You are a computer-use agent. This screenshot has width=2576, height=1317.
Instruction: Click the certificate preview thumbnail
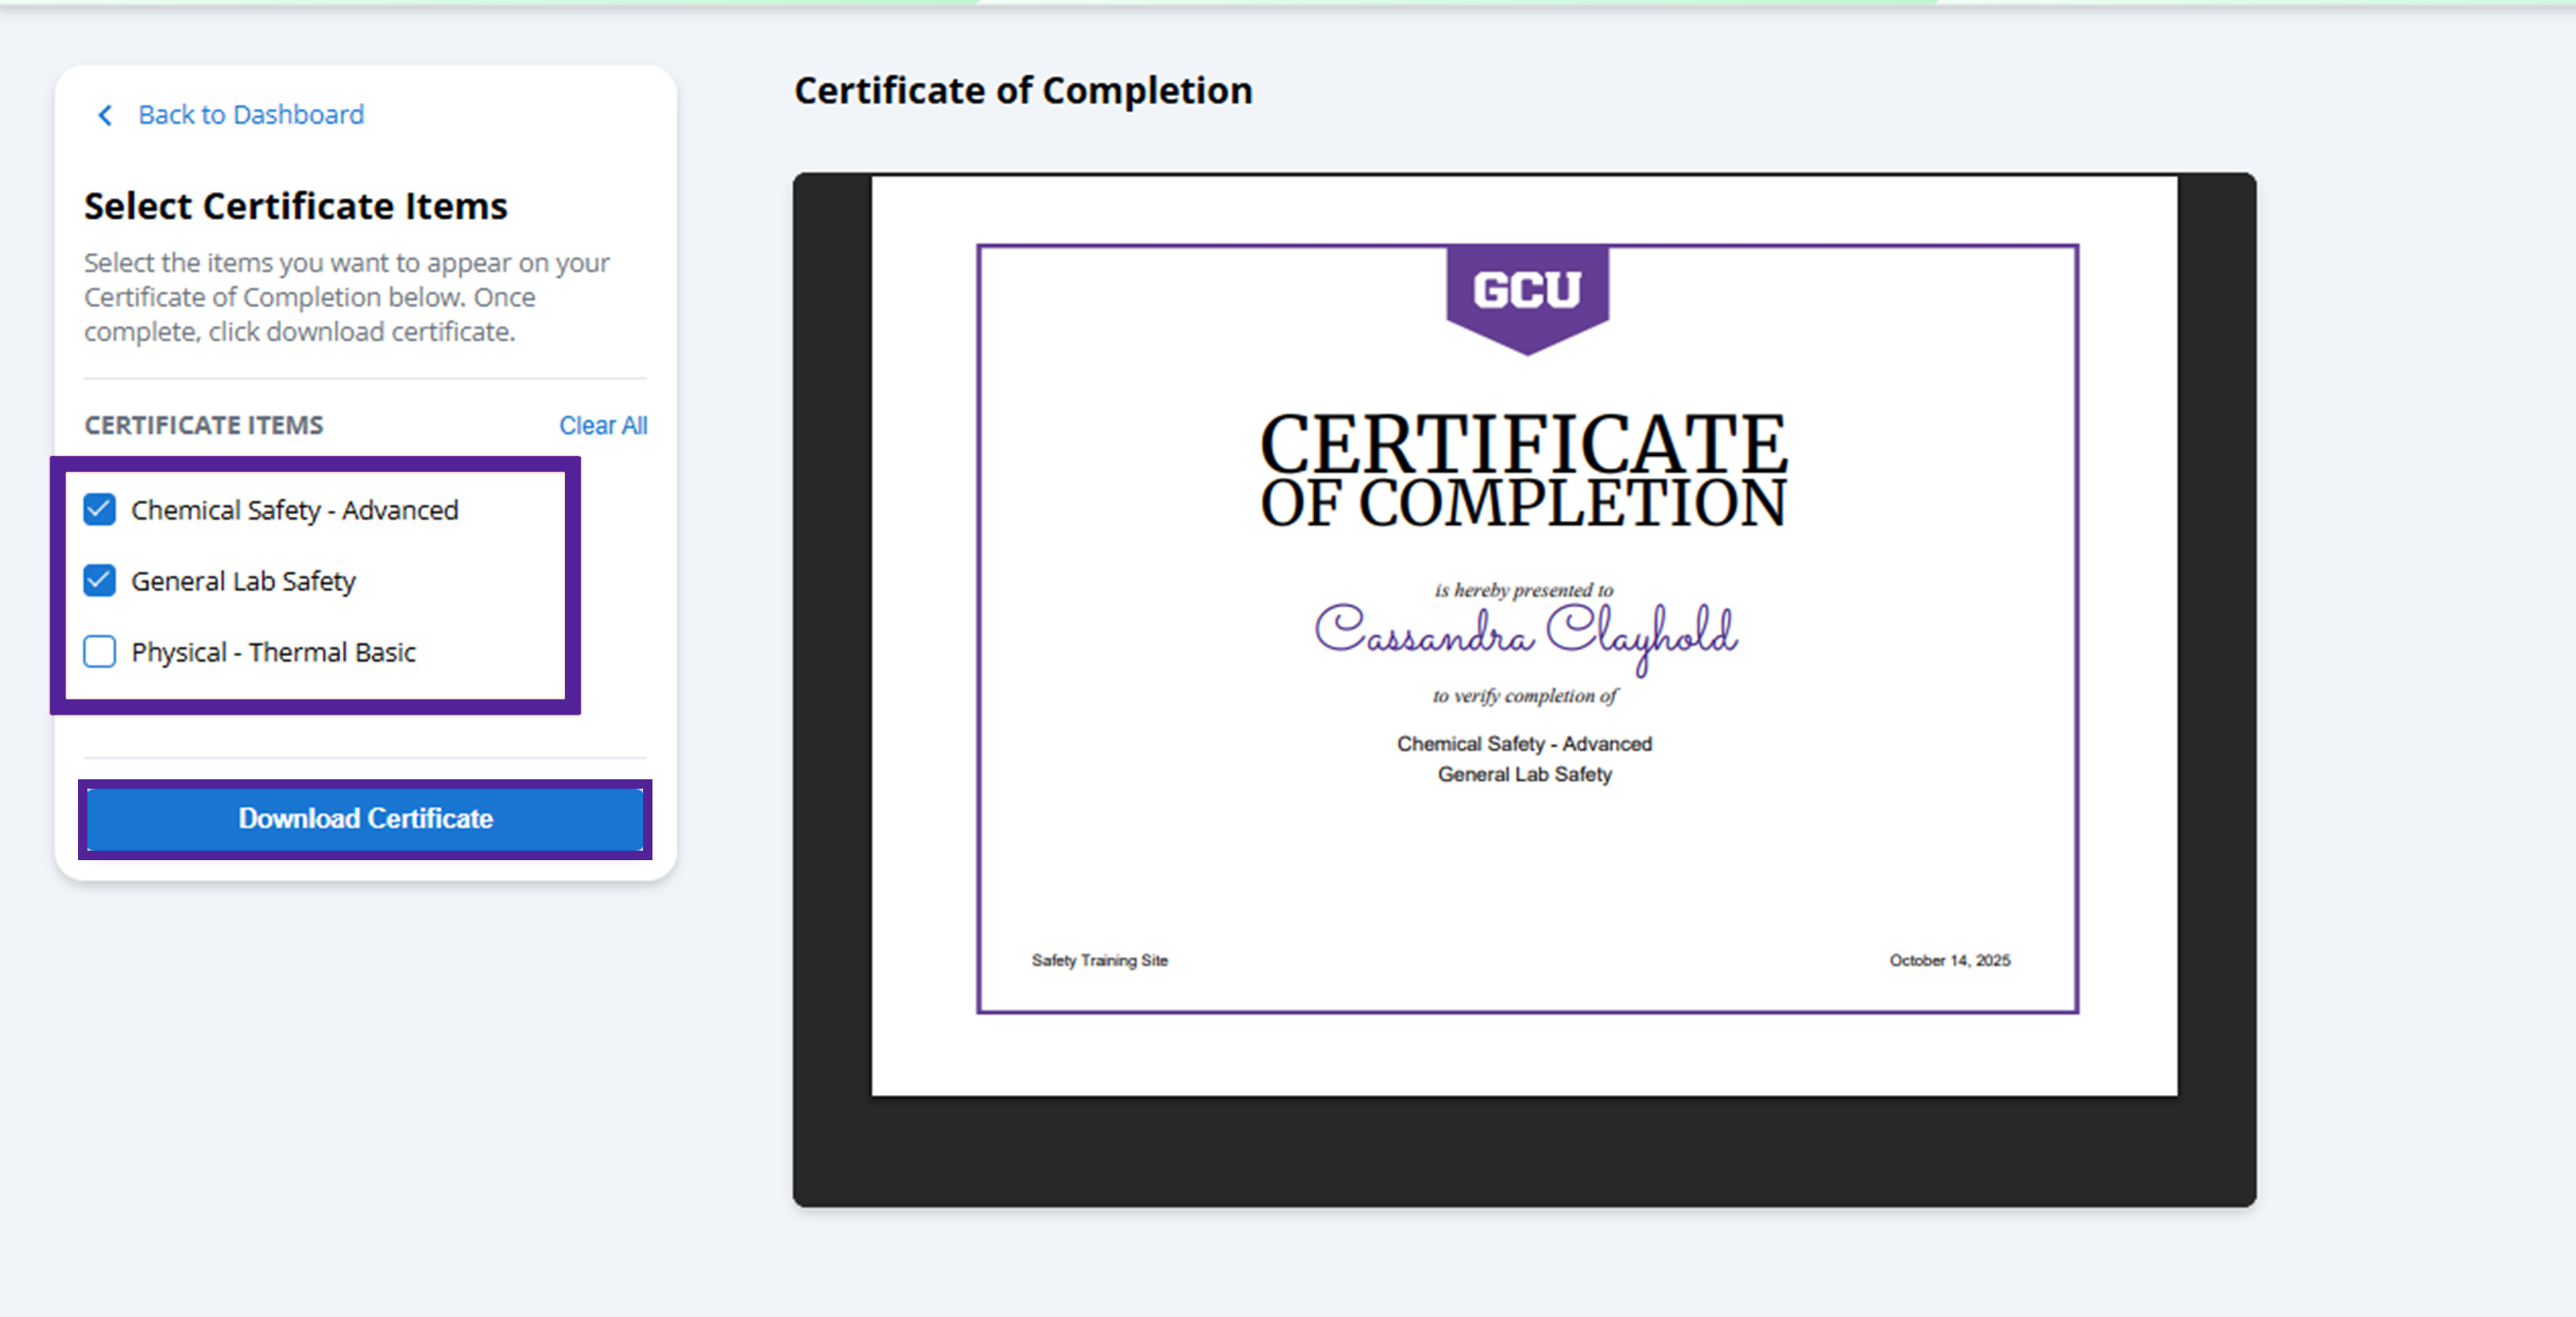1524,860
